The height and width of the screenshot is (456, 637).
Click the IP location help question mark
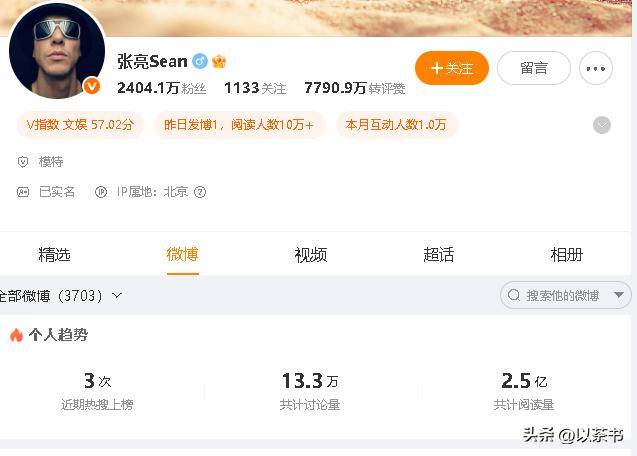coord(200,192)
